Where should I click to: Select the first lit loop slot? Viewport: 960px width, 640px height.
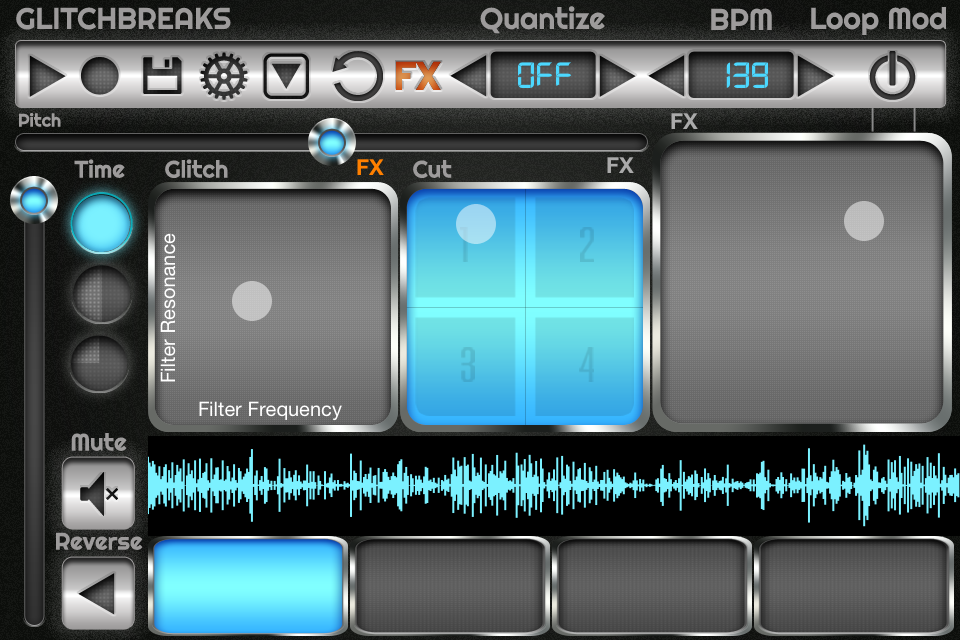[249, 585]
